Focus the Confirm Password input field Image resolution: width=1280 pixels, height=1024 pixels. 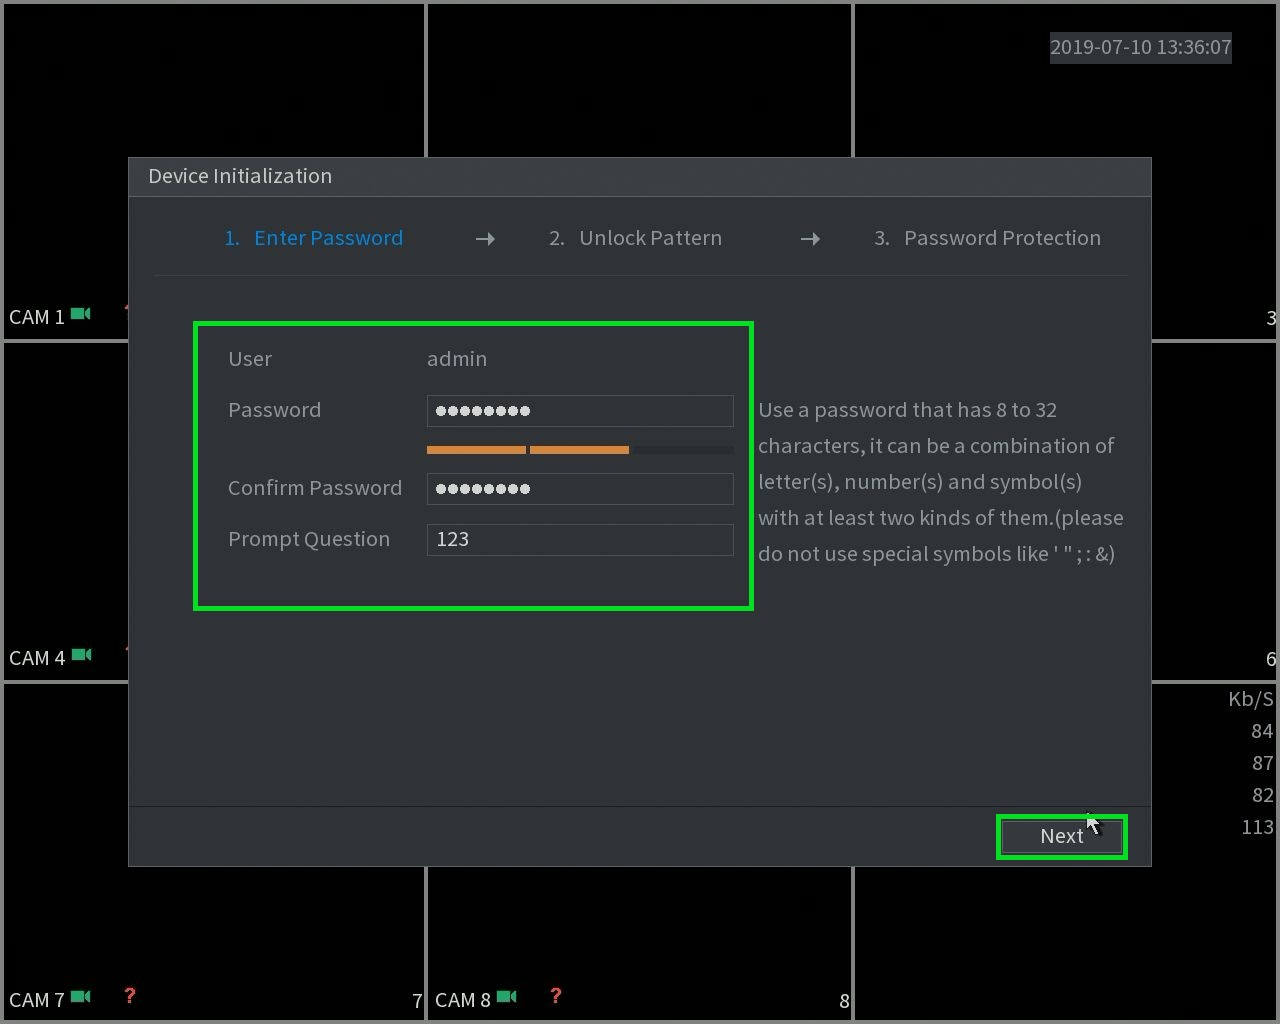pos(580,489)
